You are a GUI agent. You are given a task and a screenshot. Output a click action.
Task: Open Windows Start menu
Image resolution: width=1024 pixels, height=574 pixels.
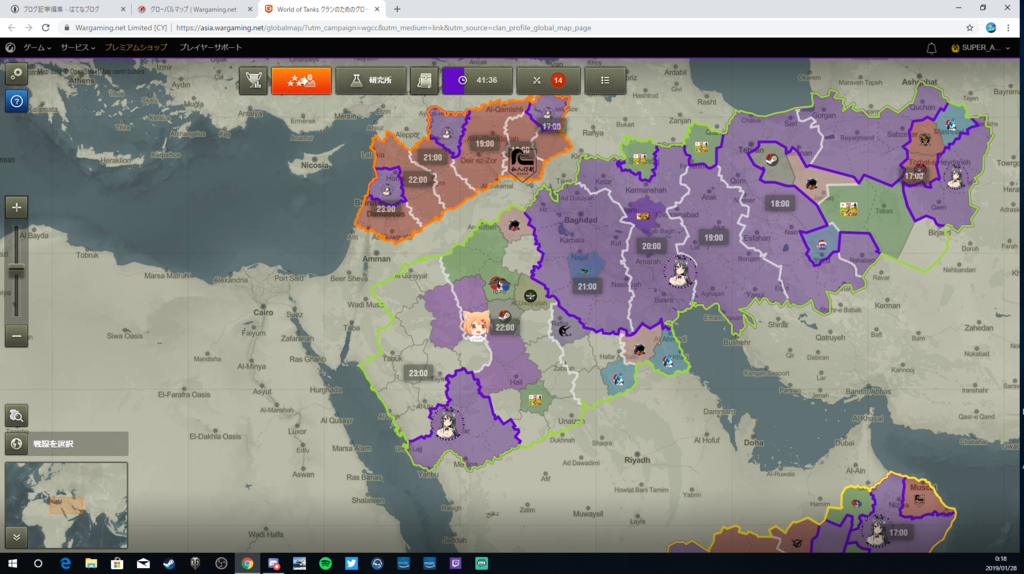[x=12, y=564]
